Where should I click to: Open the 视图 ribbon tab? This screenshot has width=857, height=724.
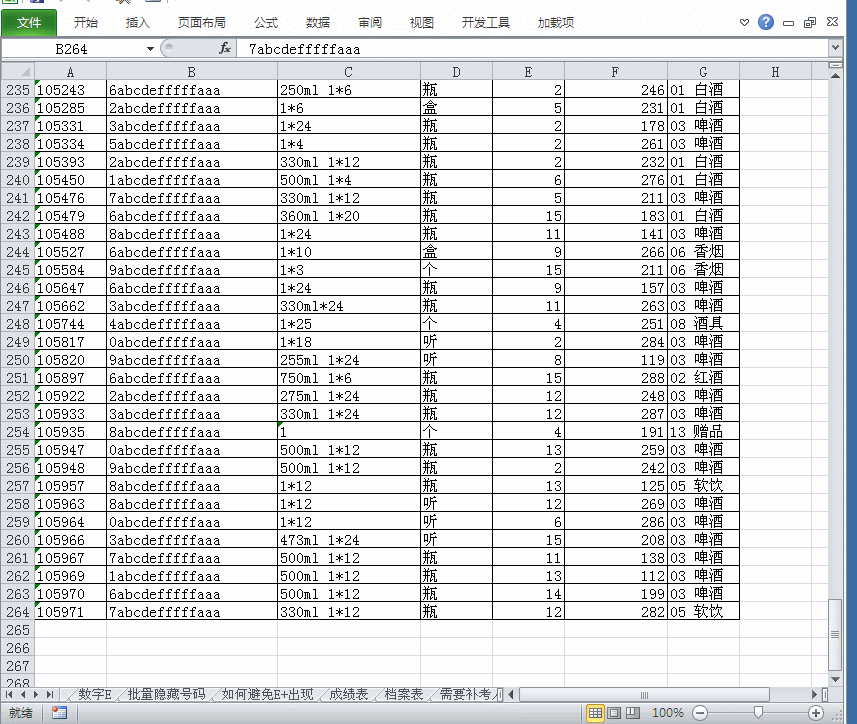[x=422, y=23]
